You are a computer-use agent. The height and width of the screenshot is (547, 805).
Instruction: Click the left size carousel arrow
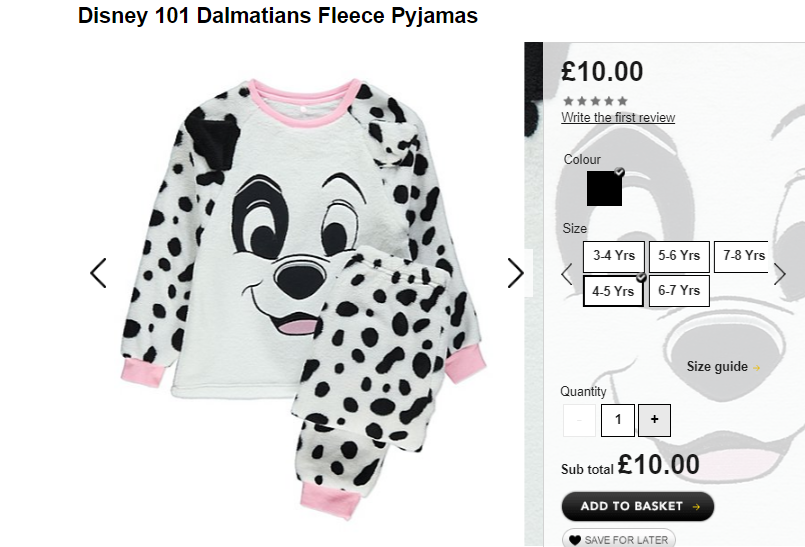pyautogui.click(x=567, y=274)
